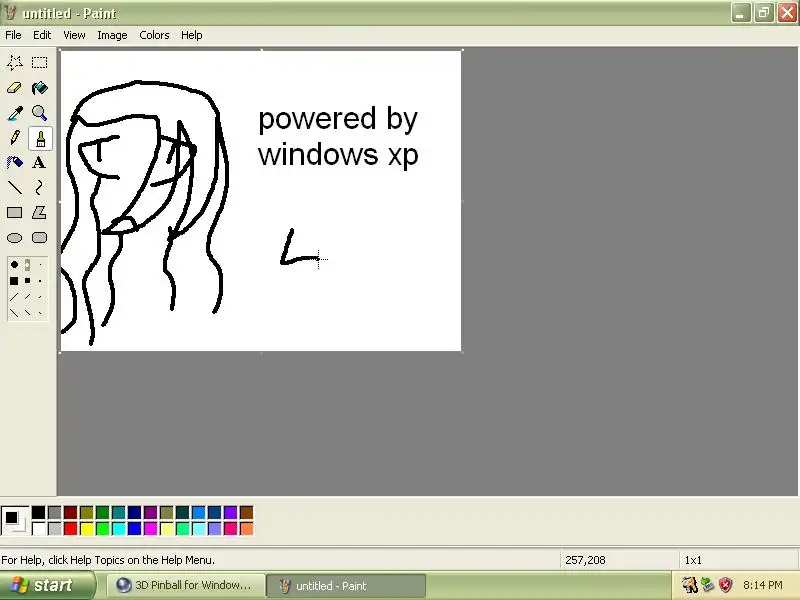Pick the Curve tool

pyautogui.click(x=39, y=188)
